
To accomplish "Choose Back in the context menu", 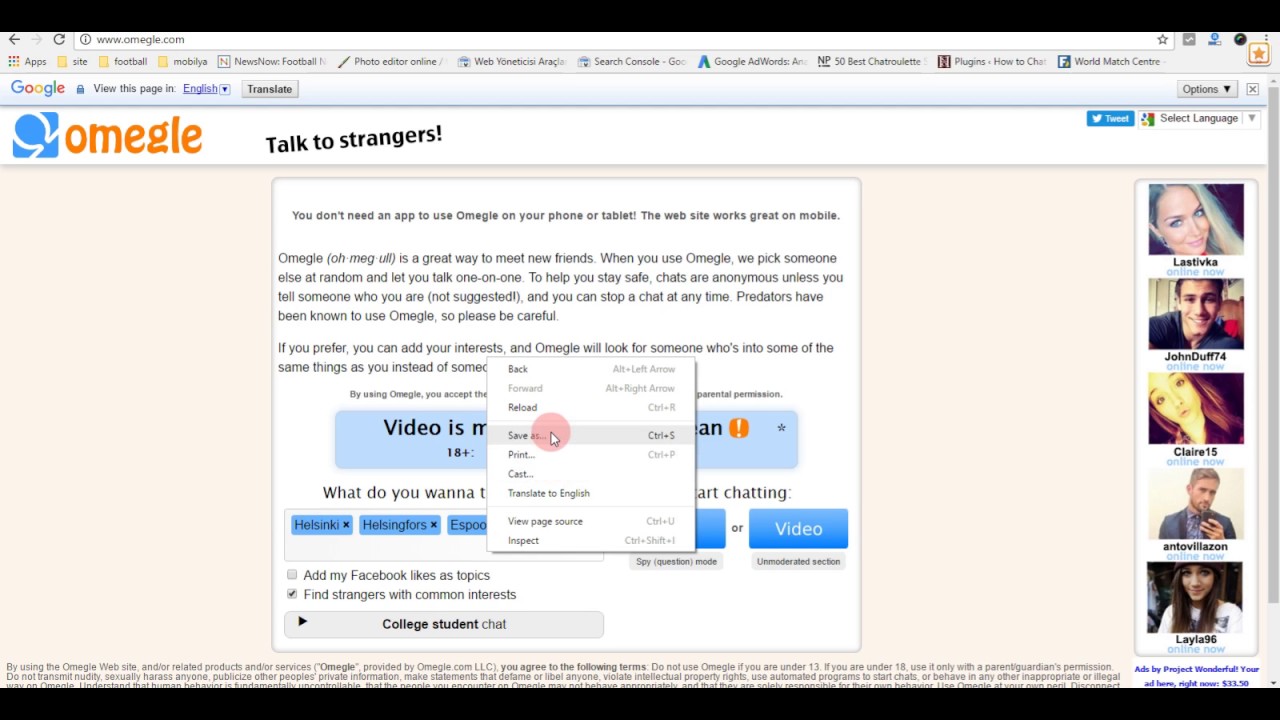I will click(x=590, y=369).
